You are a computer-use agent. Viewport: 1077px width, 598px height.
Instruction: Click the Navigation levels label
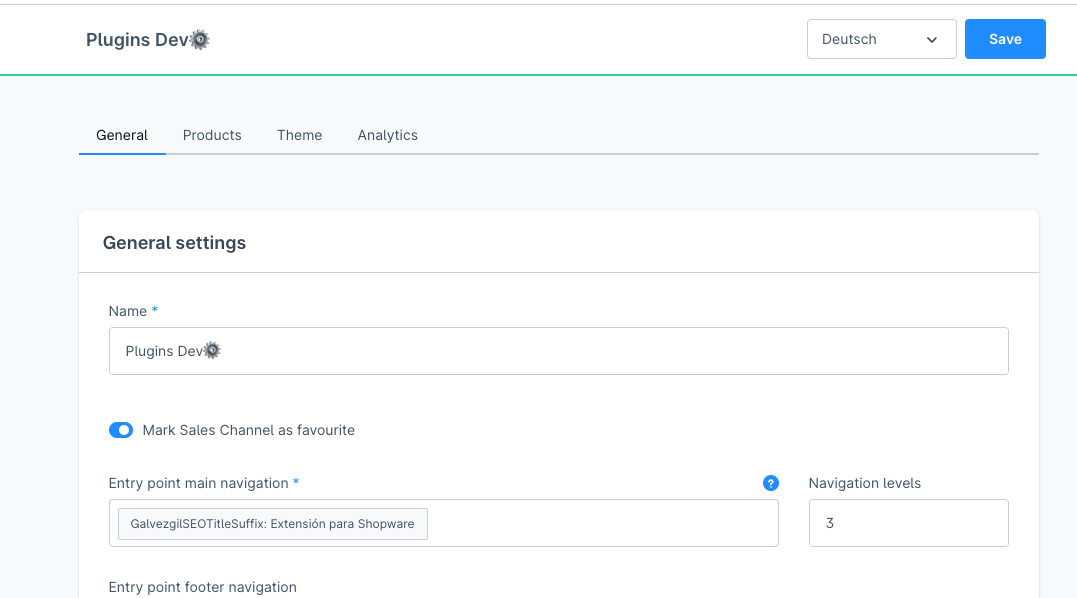click(x=865, y=483)
